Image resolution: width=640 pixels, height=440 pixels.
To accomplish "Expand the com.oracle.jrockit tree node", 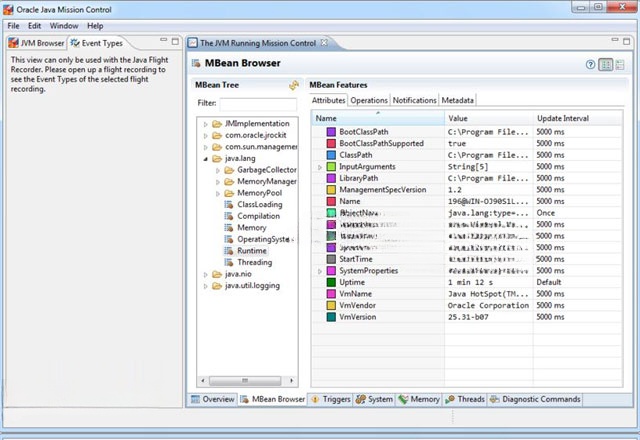I will [x=206, y=136].
